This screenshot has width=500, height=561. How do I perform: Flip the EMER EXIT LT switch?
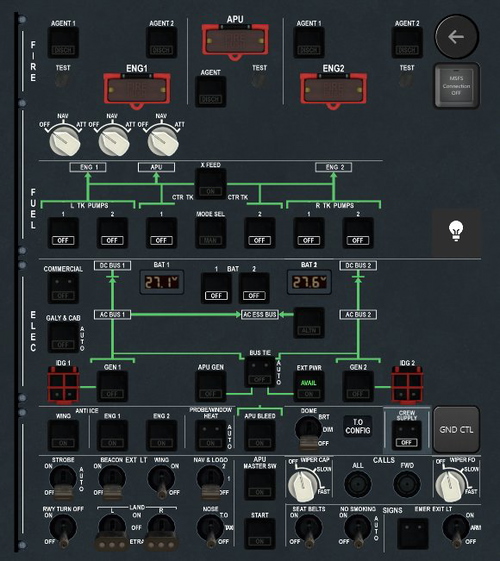456,531
